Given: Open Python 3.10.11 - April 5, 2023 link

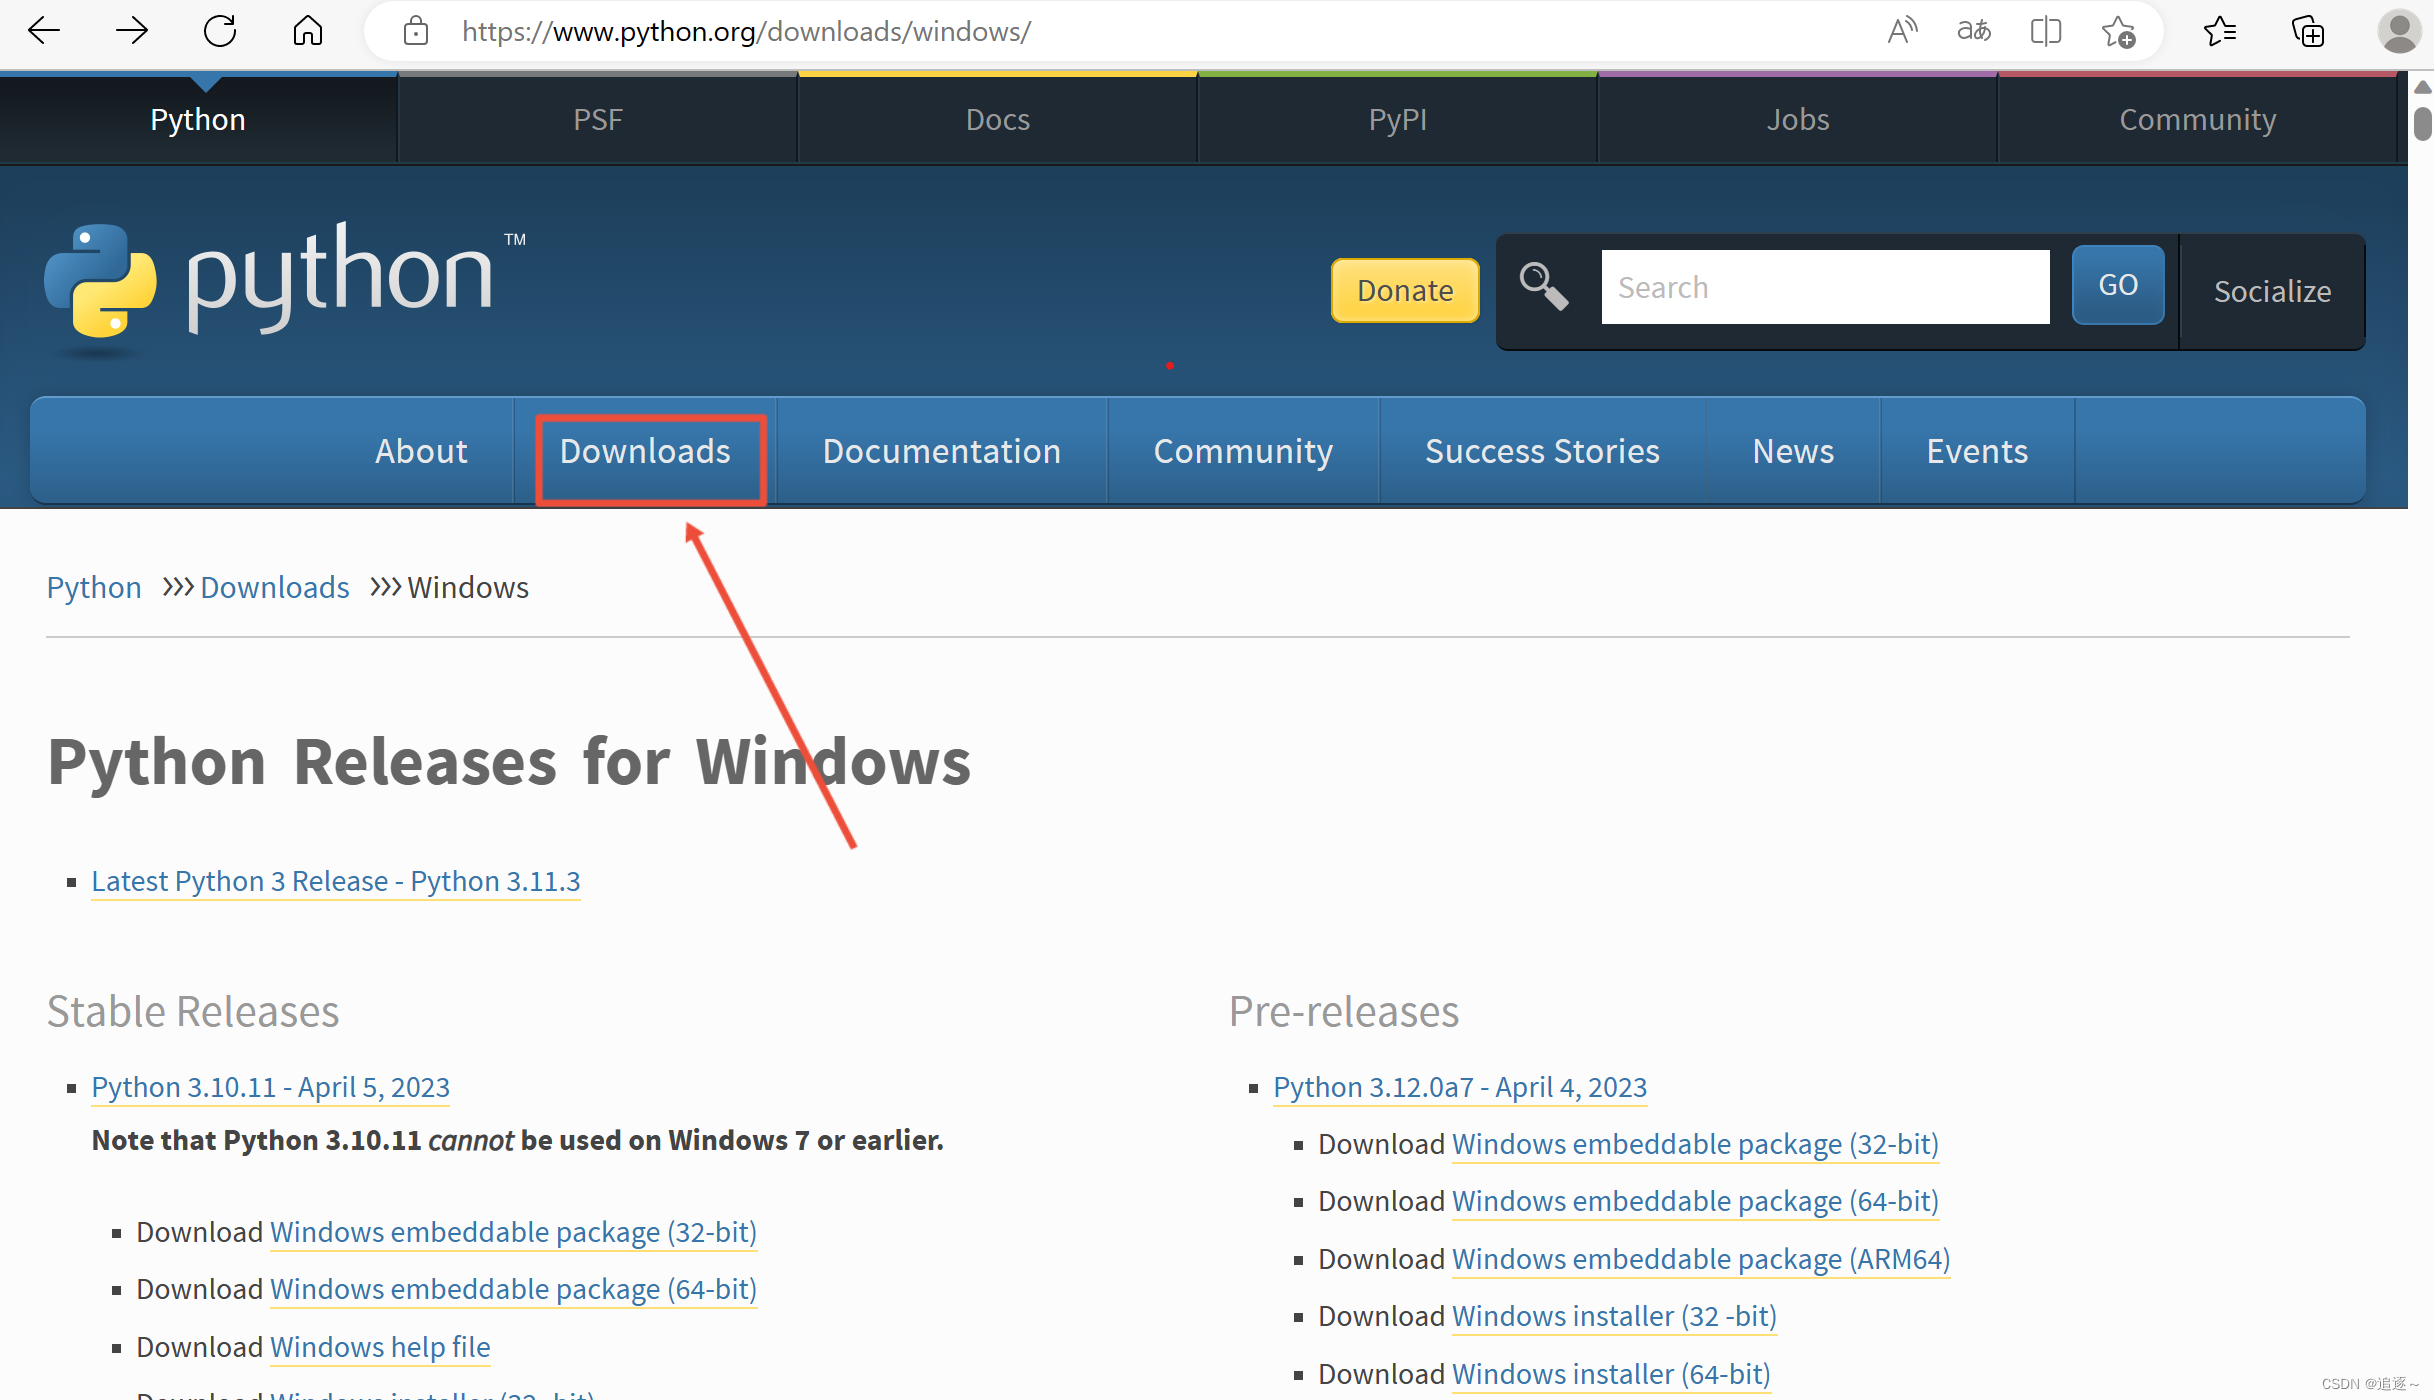Looking at the screenshot, I should [271, 1087].
